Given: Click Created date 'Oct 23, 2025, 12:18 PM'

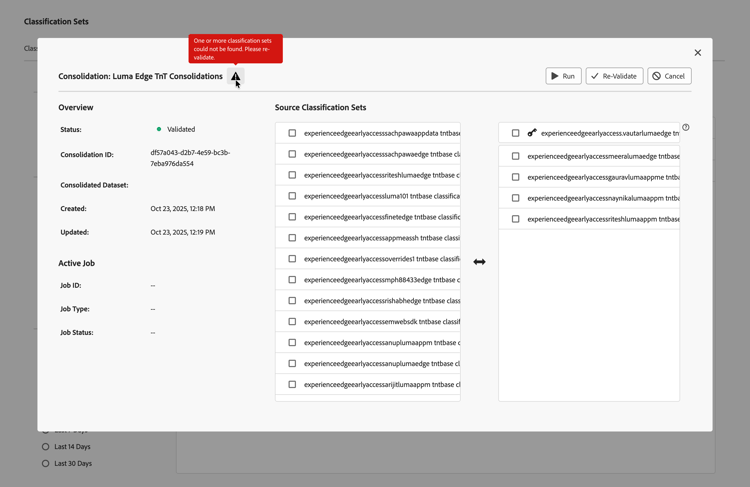Looking at the screenshot, I should tap(183, 209).
